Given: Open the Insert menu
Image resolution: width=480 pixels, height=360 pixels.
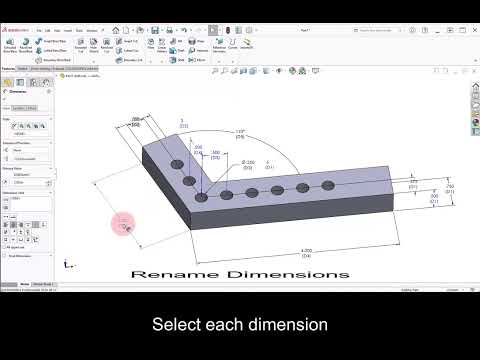Looking at the screenshot, I should (x=68, y=30).
